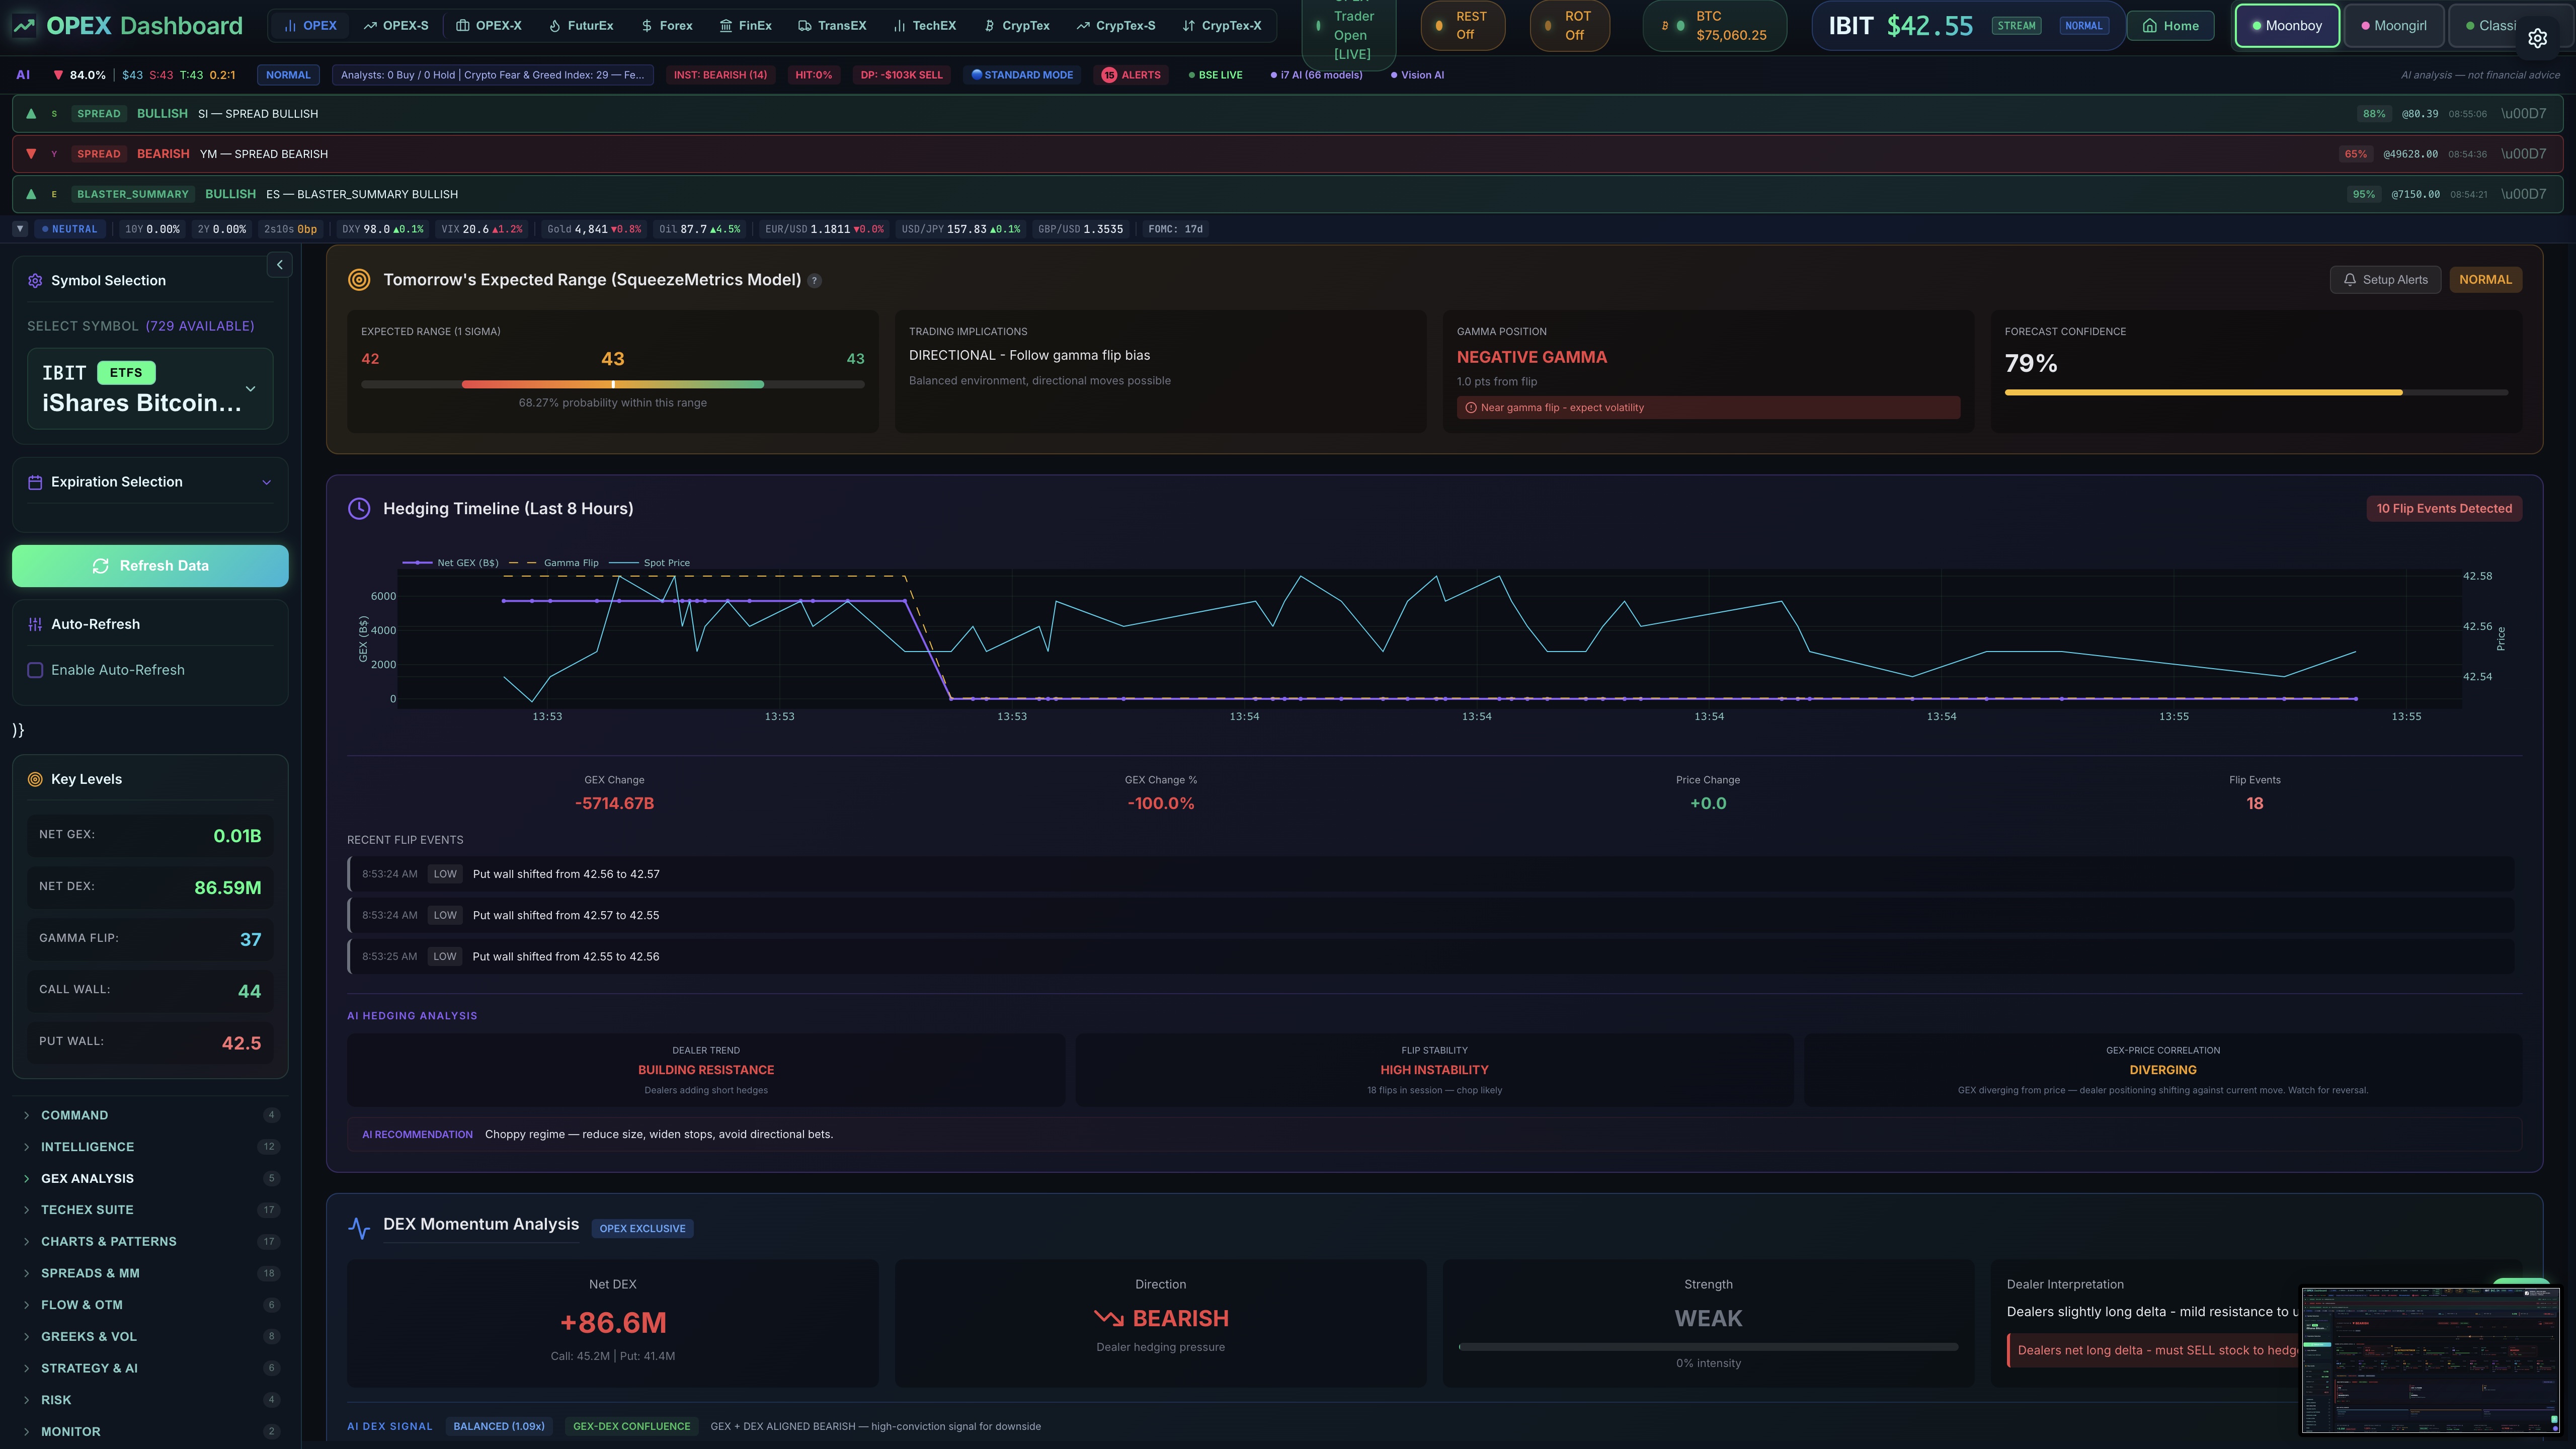Viewport: 2576px width, 1449px height.
Task: Click the OPEX Dashboard logo icon
Action: [24, 26]
